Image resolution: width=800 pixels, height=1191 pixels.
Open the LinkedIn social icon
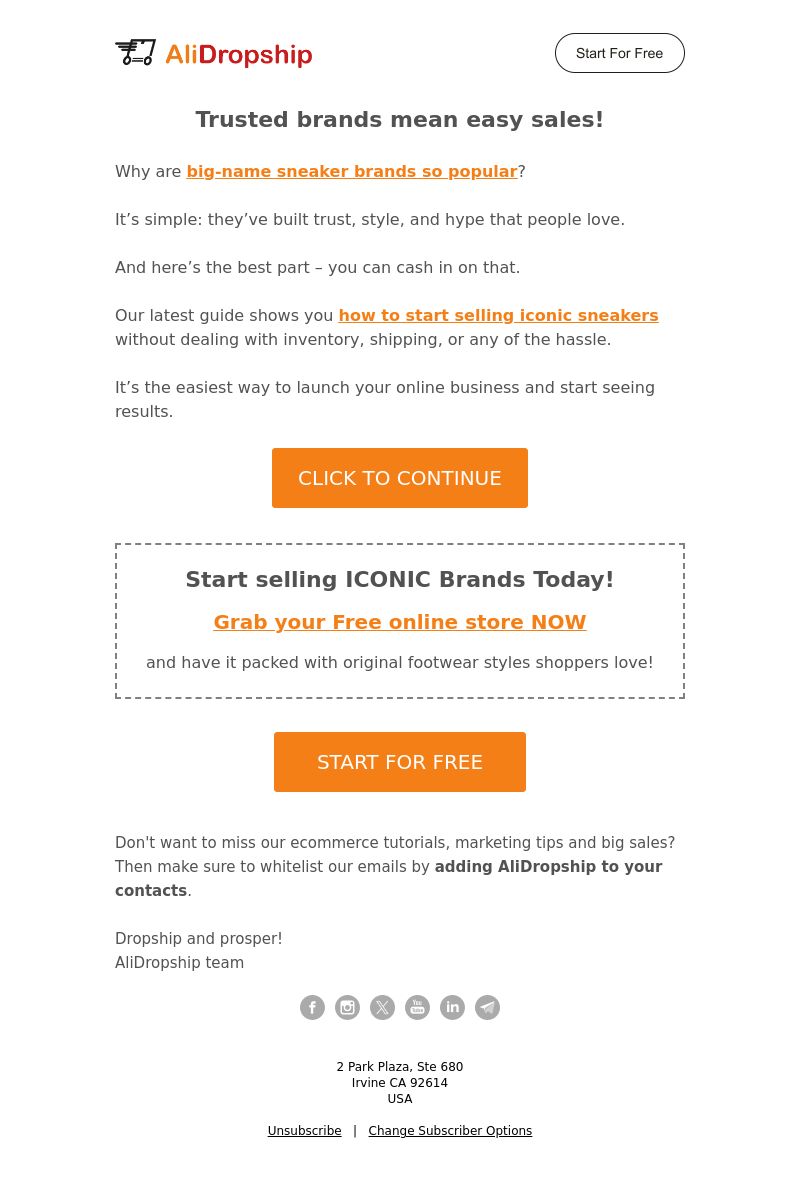452,1007
